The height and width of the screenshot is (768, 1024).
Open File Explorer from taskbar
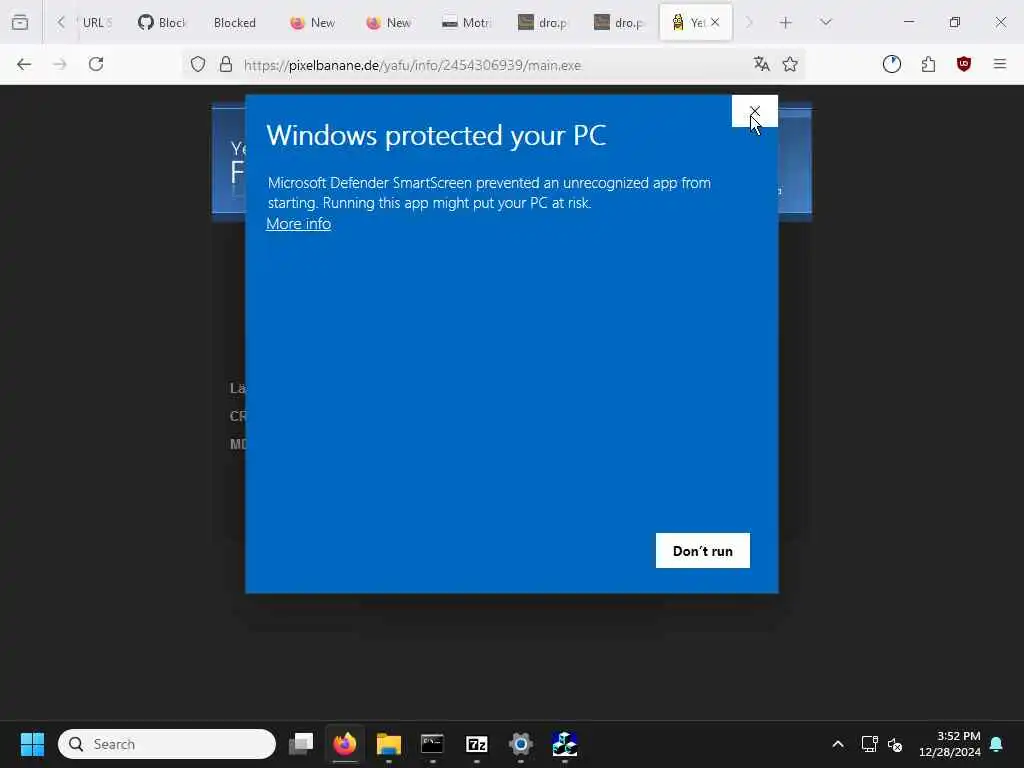click(389, 744)
